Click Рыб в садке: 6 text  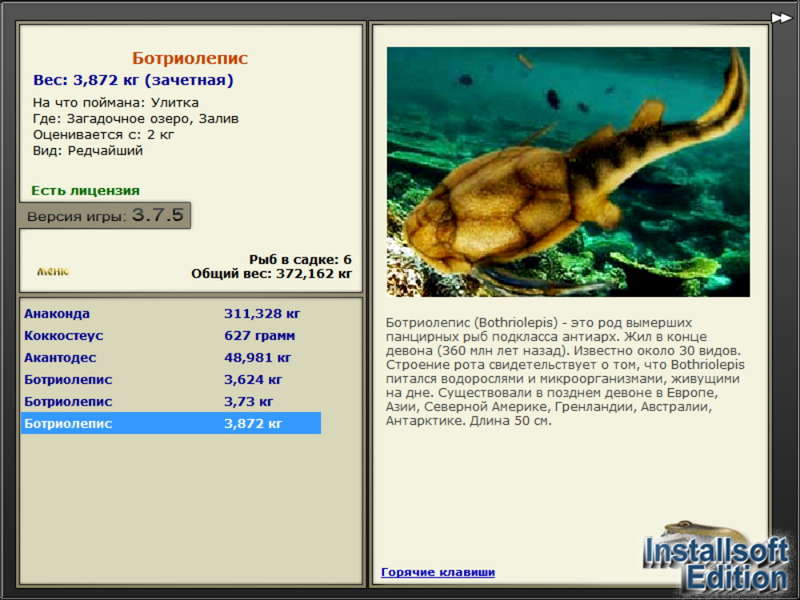[300, 259]
